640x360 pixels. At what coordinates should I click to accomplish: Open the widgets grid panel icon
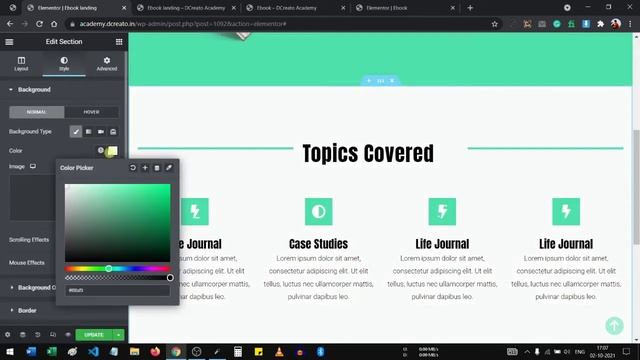pos(119,42)
